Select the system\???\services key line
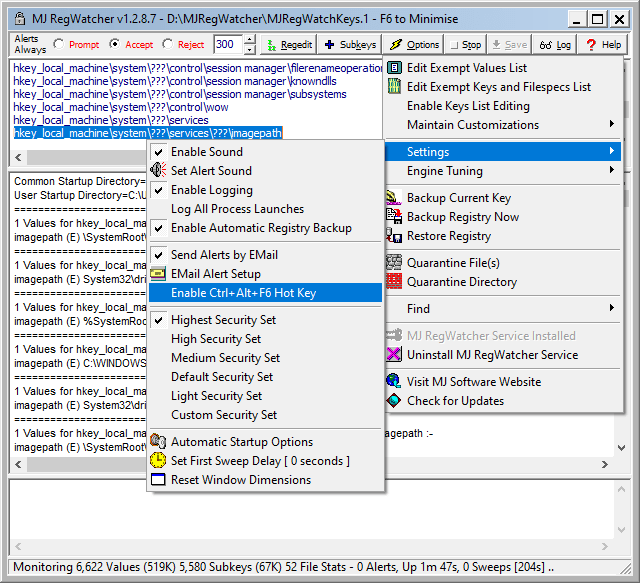640x583 pixels. (111, 120)
